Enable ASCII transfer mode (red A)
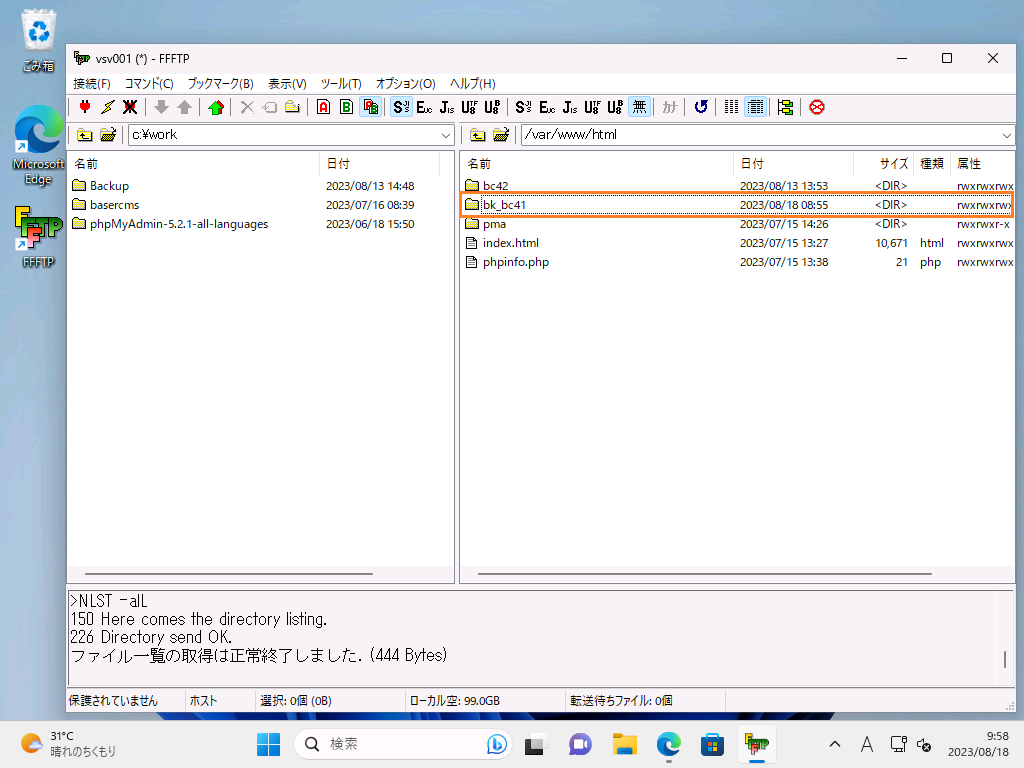1024x768 pixels. pyautogui.click(x=323, y=107)
